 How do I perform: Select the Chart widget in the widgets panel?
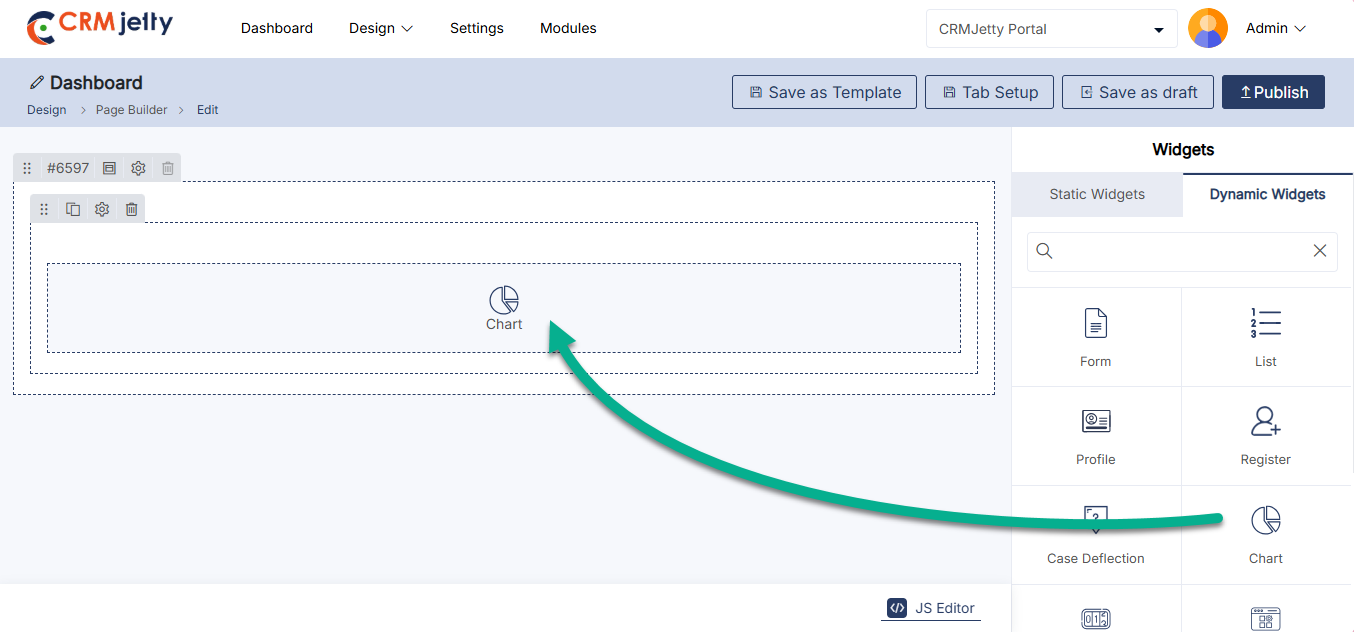[x=1265, y=521]
